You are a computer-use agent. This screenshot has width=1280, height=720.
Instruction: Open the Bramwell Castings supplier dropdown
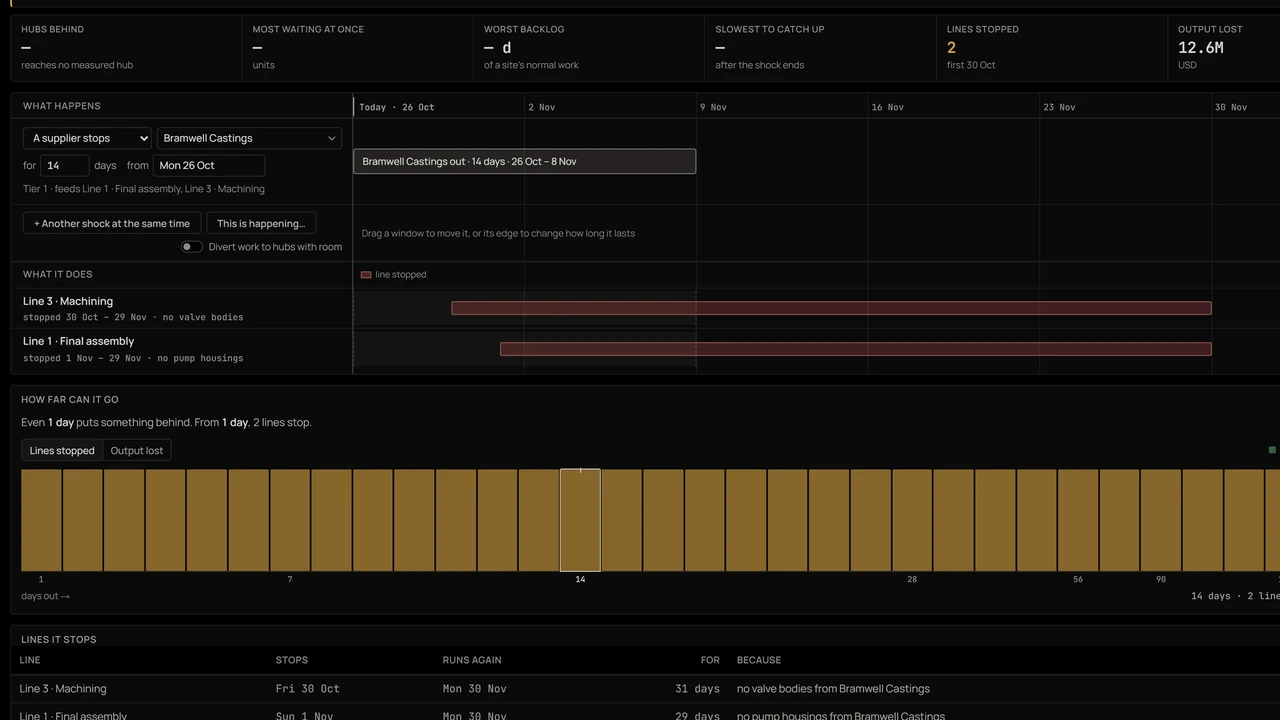pyautogui.click(x=249, y=138)
